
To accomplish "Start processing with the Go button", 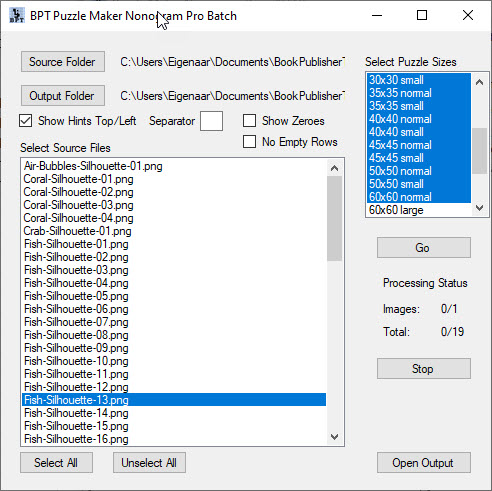I will pyautogui.click(x=424, y=248).
